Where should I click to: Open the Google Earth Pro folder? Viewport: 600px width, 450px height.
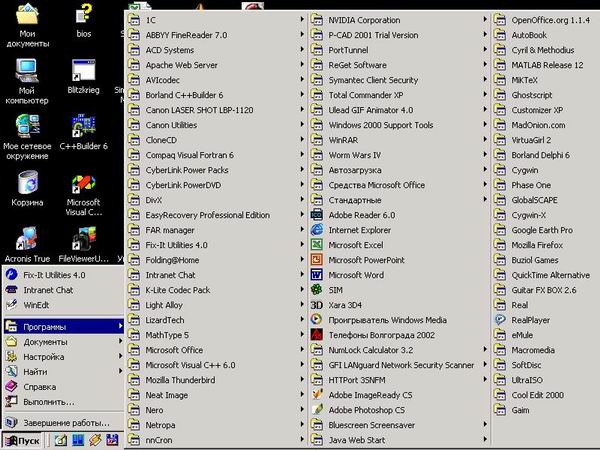click(546, 230)
